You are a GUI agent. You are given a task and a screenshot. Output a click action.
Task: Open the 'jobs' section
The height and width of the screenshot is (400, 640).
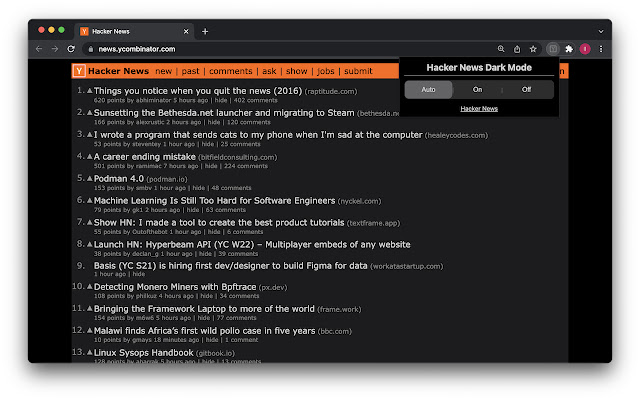[325, 71]
